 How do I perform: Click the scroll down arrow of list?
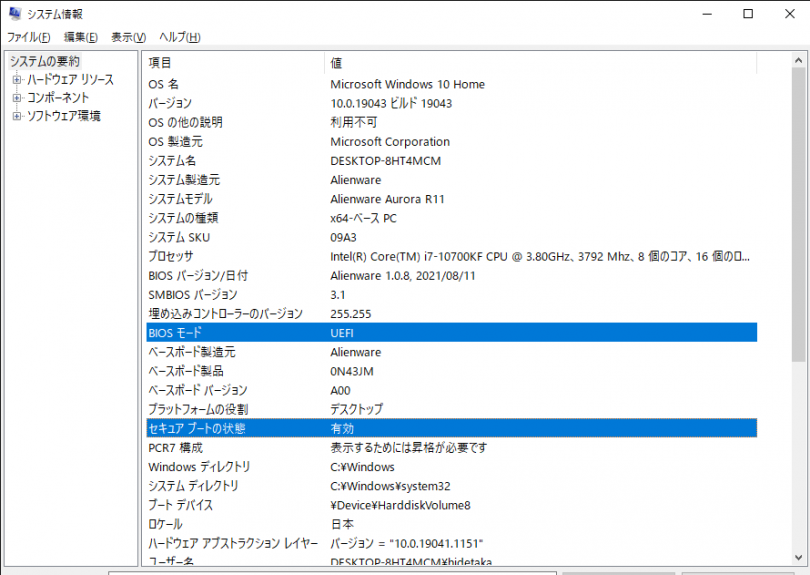[798, 557]
